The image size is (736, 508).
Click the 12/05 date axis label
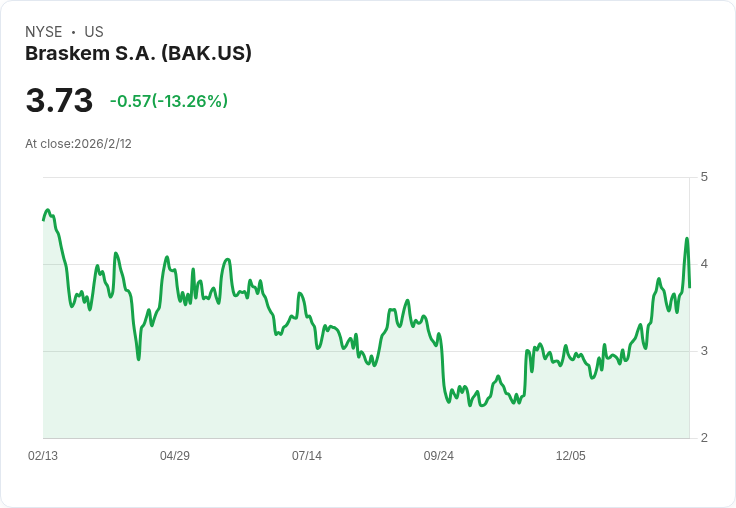571,456
